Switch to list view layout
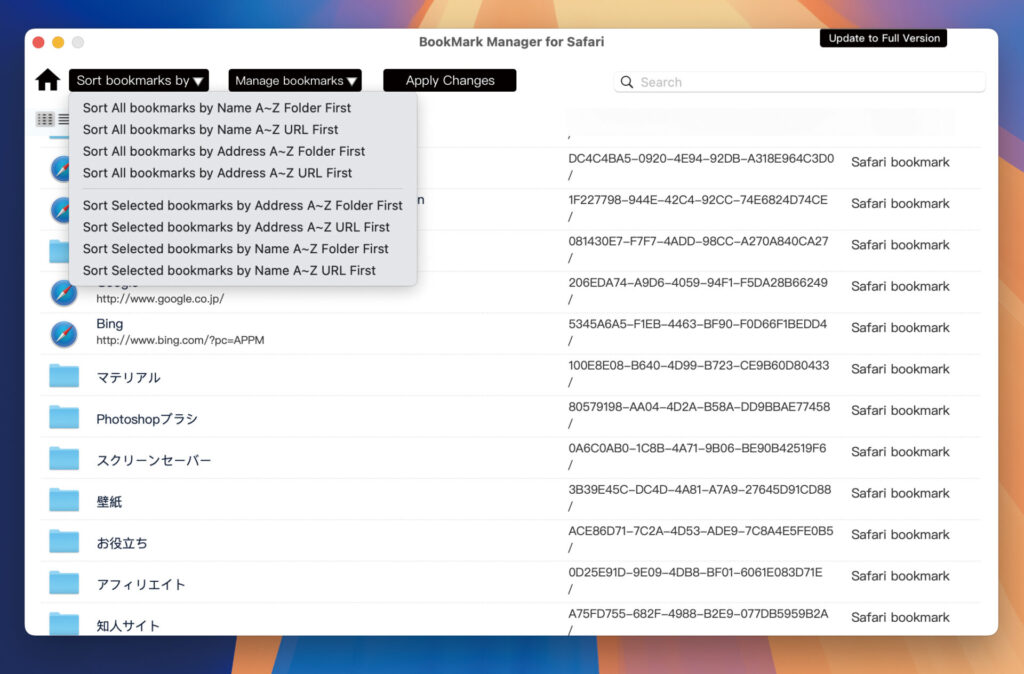Viewport: 1024px width, 674px height. [63, 119]
